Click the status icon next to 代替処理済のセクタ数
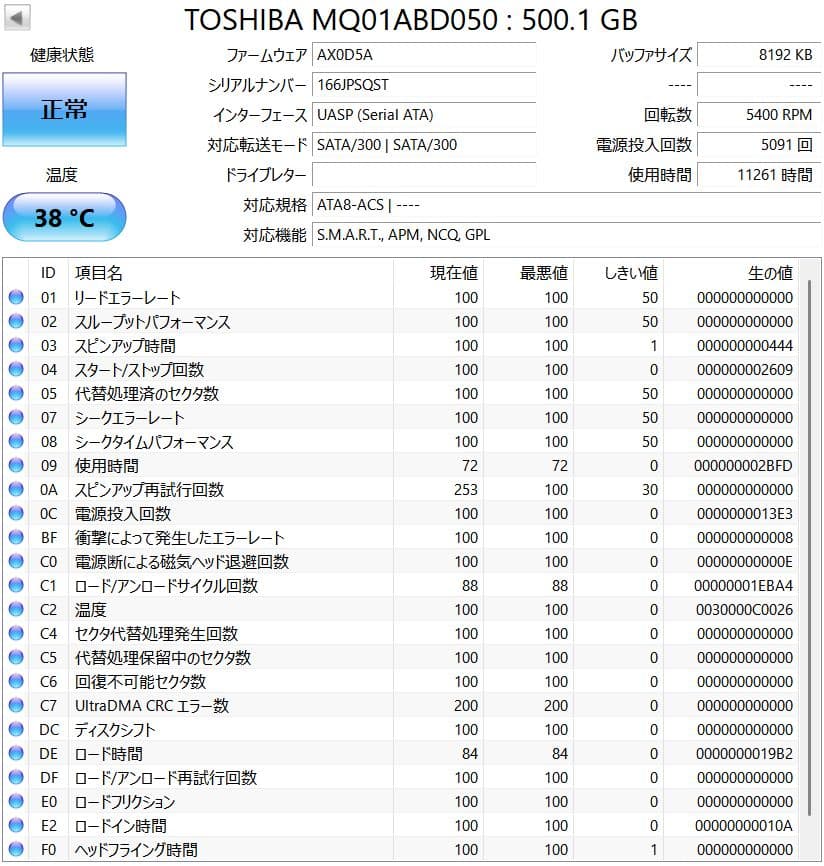 point(17,393)
